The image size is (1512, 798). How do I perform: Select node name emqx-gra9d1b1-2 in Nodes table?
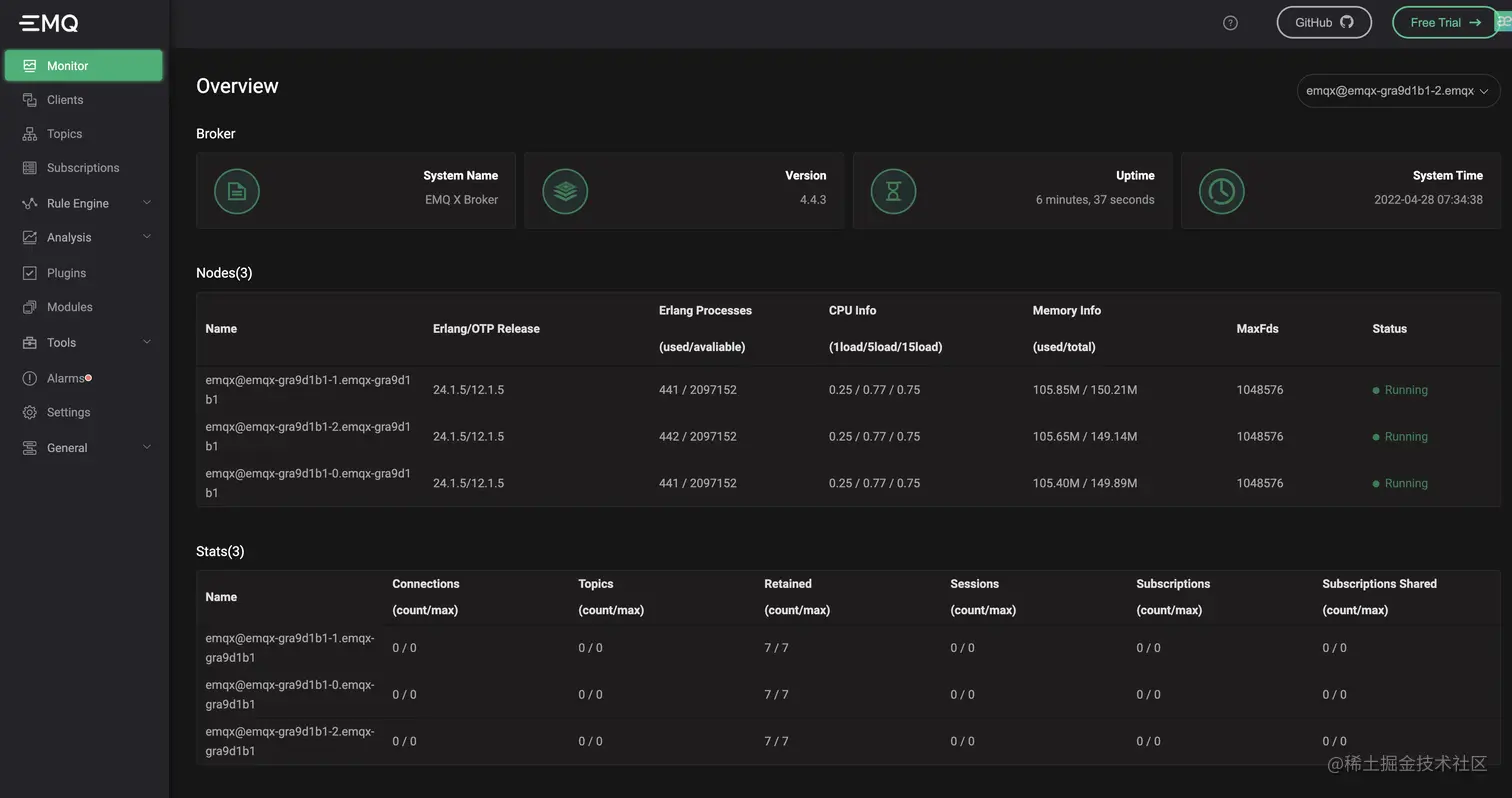coord(308,437)
